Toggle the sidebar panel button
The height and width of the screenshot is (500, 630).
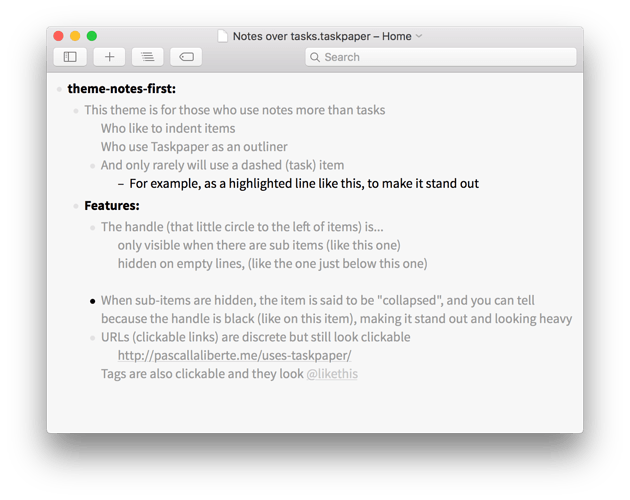(x=70, y=57)
